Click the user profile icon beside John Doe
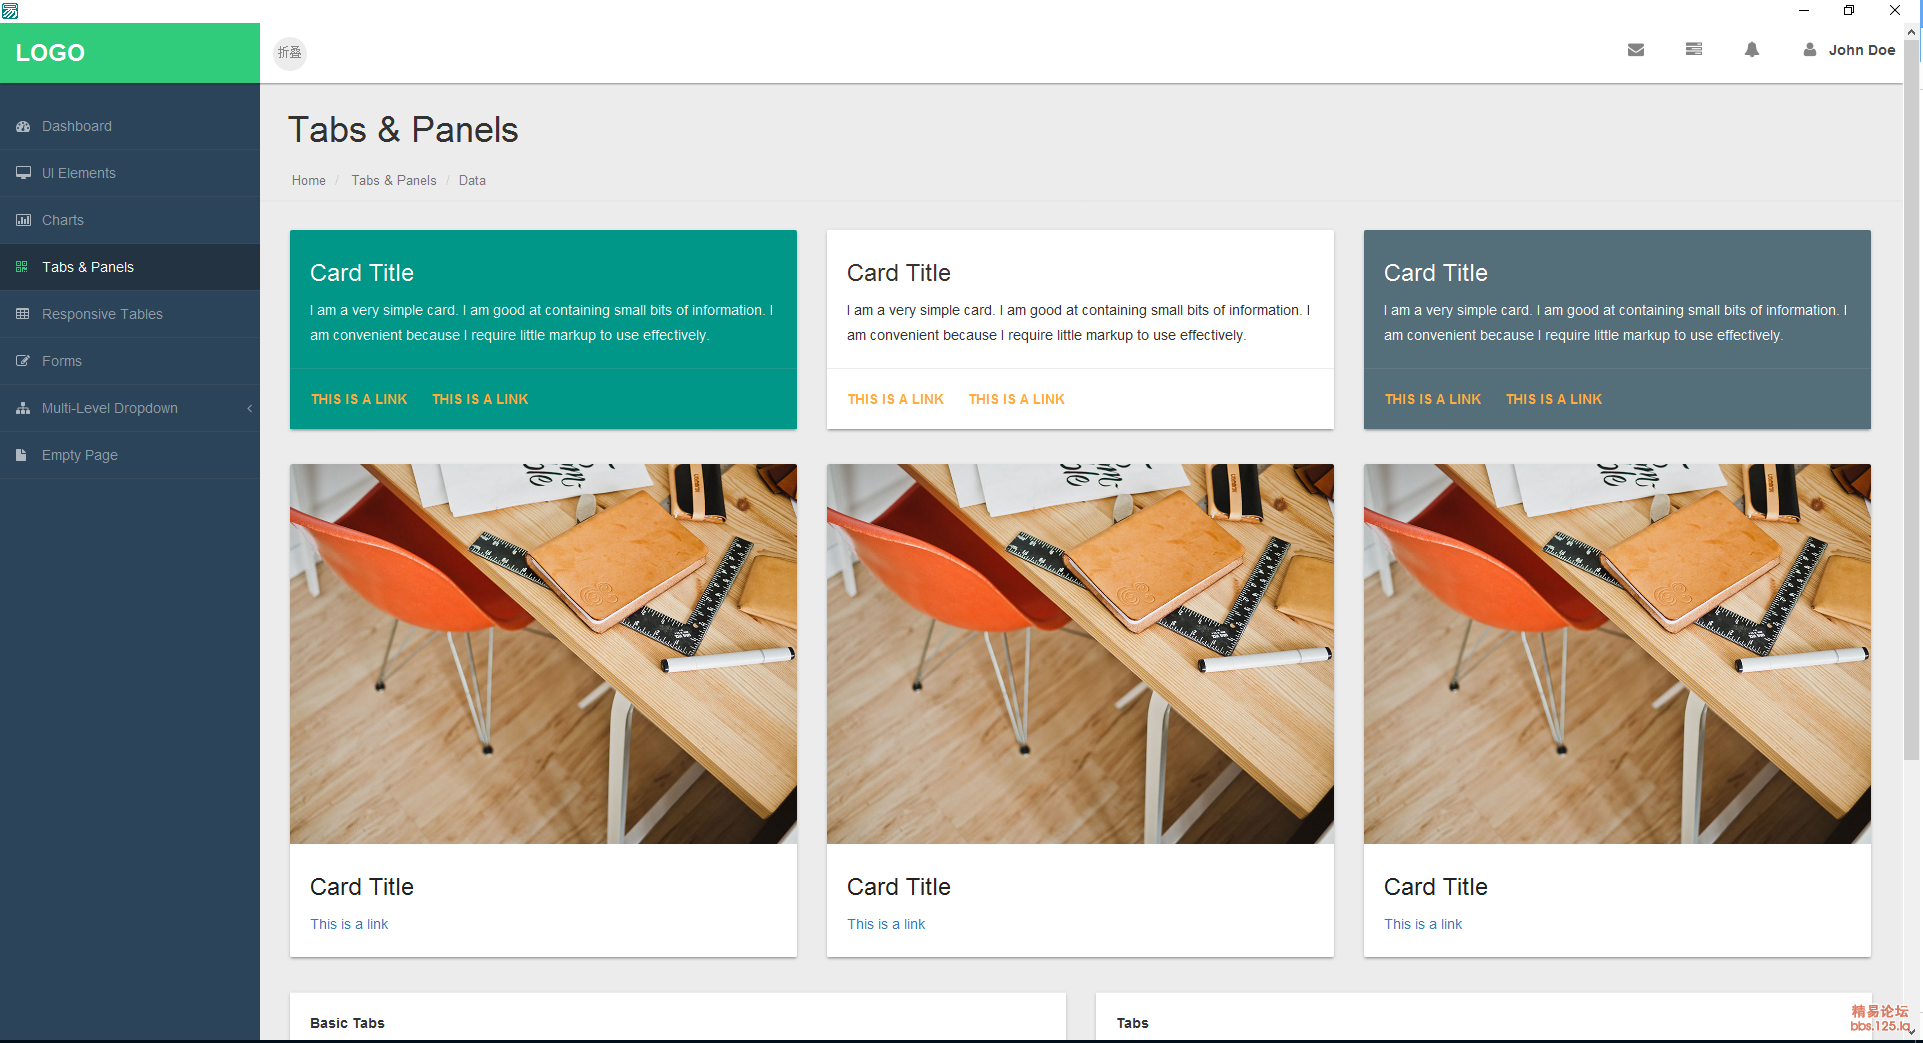The width and height of the screenshot is (1923, 1043). click(x=1810, y=50)
